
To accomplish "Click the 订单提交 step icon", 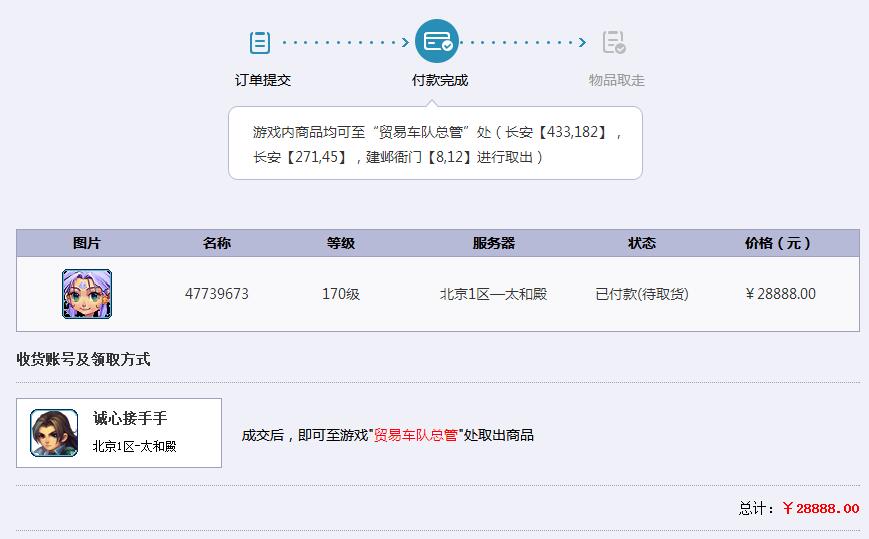I will (x=260, y=43).
